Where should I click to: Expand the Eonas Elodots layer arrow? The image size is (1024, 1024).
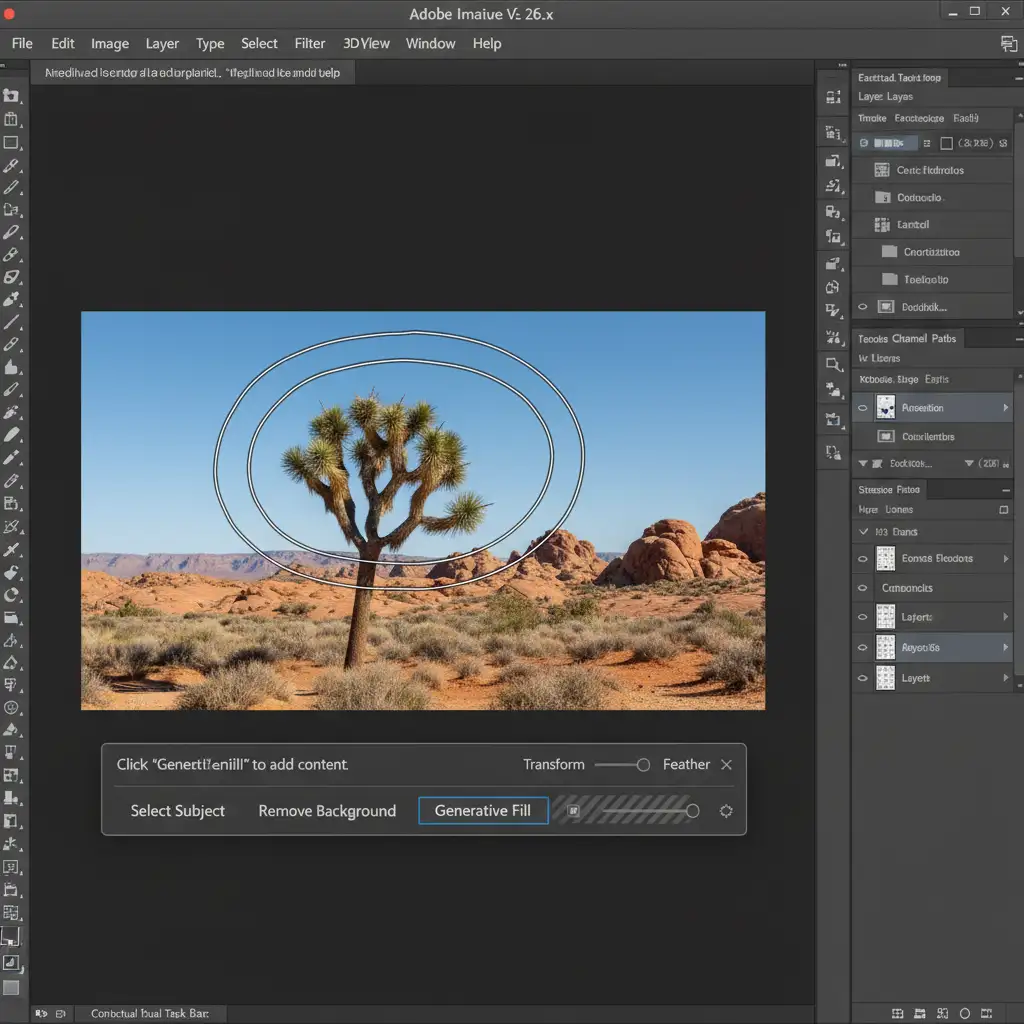1005,559
